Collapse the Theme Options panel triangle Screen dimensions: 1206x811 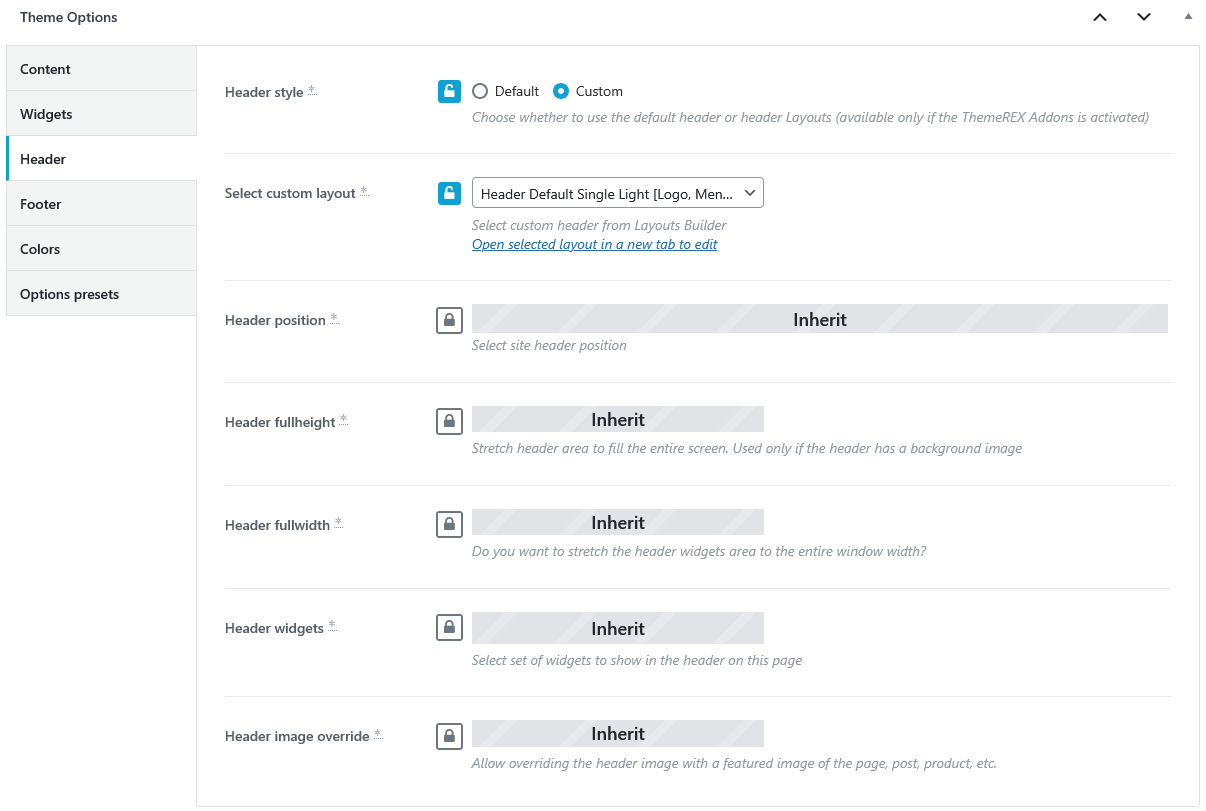pos(1188,17)
